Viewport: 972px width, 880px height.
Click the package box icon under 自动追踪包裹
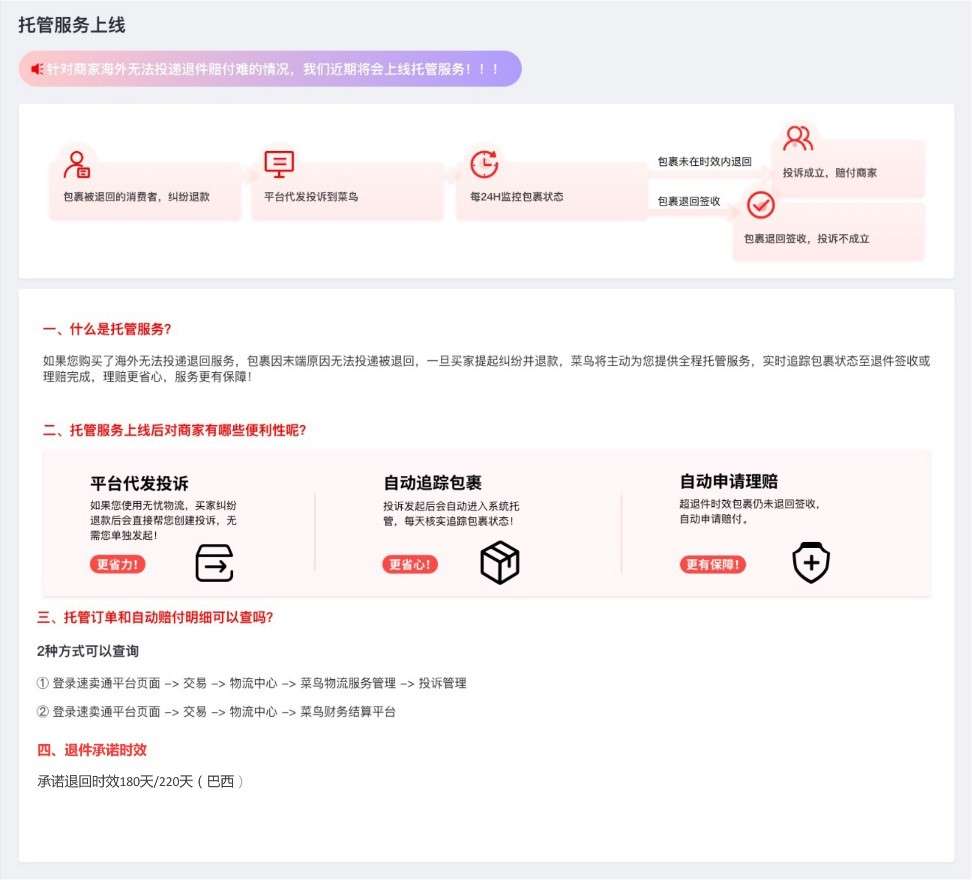(497, 562)
